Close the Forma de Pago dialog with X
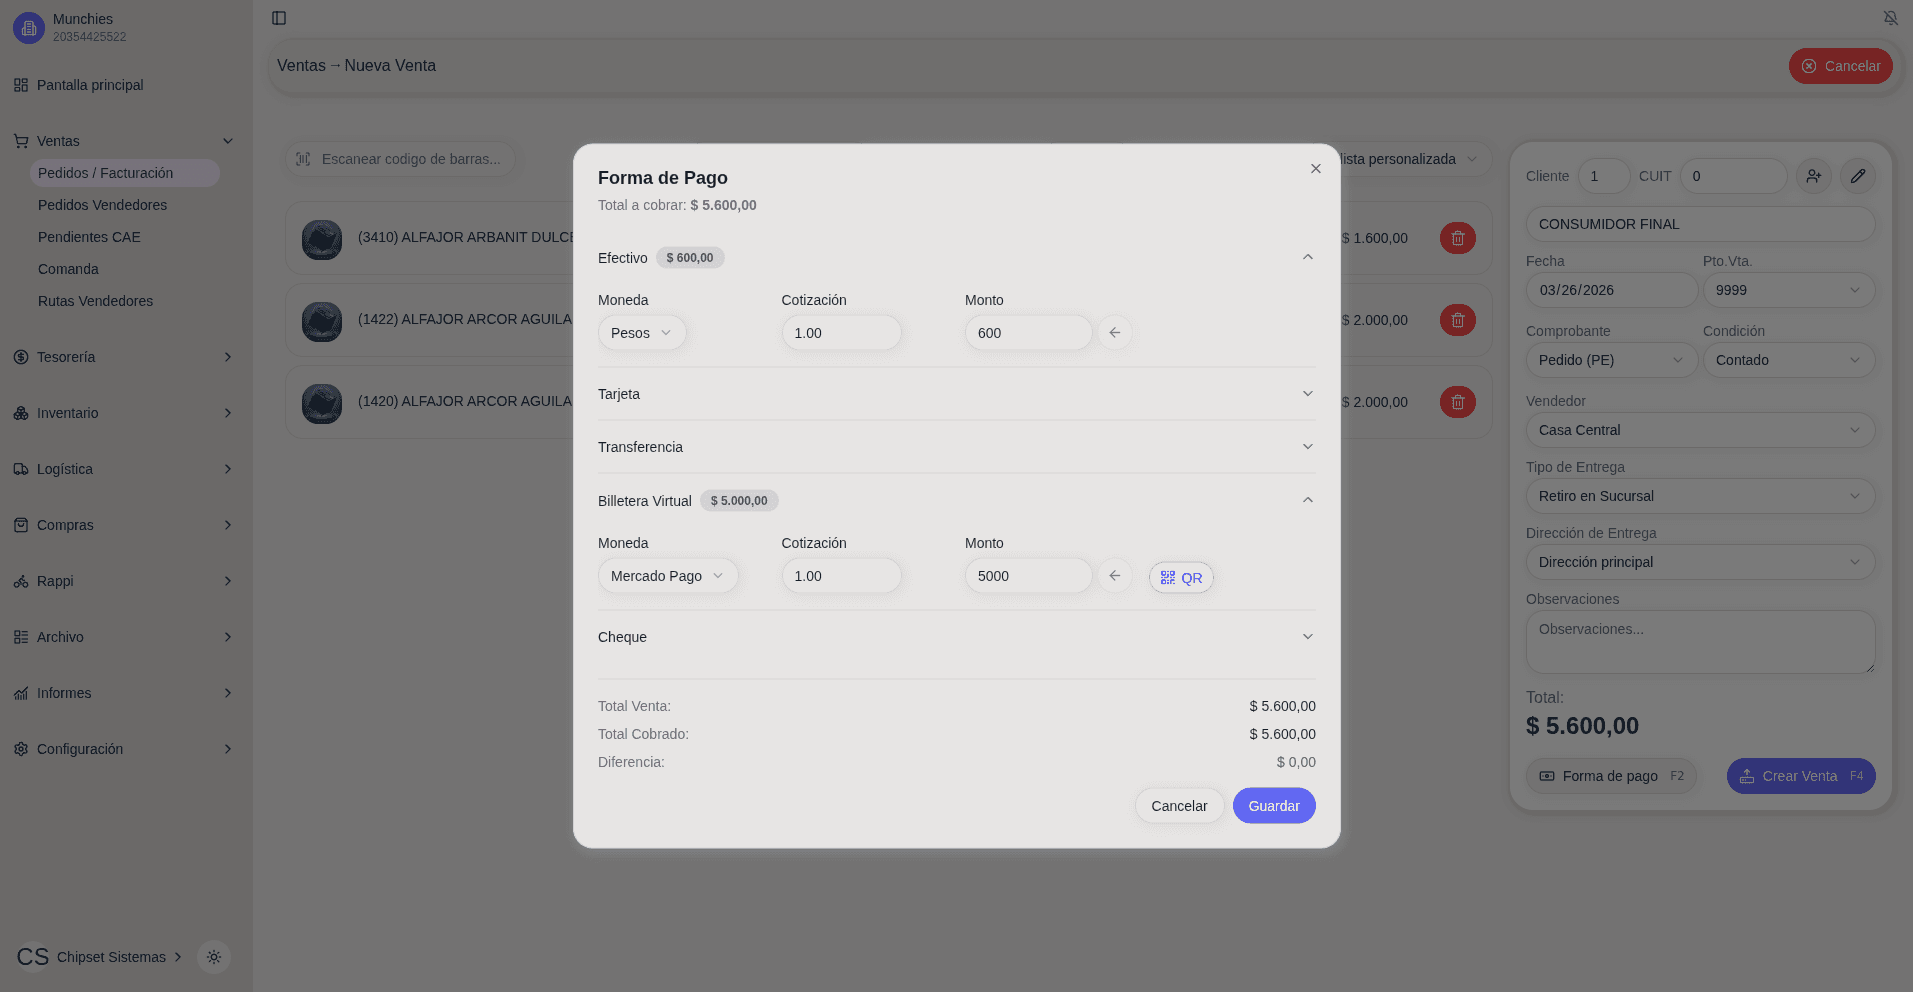 (1315, 169)
